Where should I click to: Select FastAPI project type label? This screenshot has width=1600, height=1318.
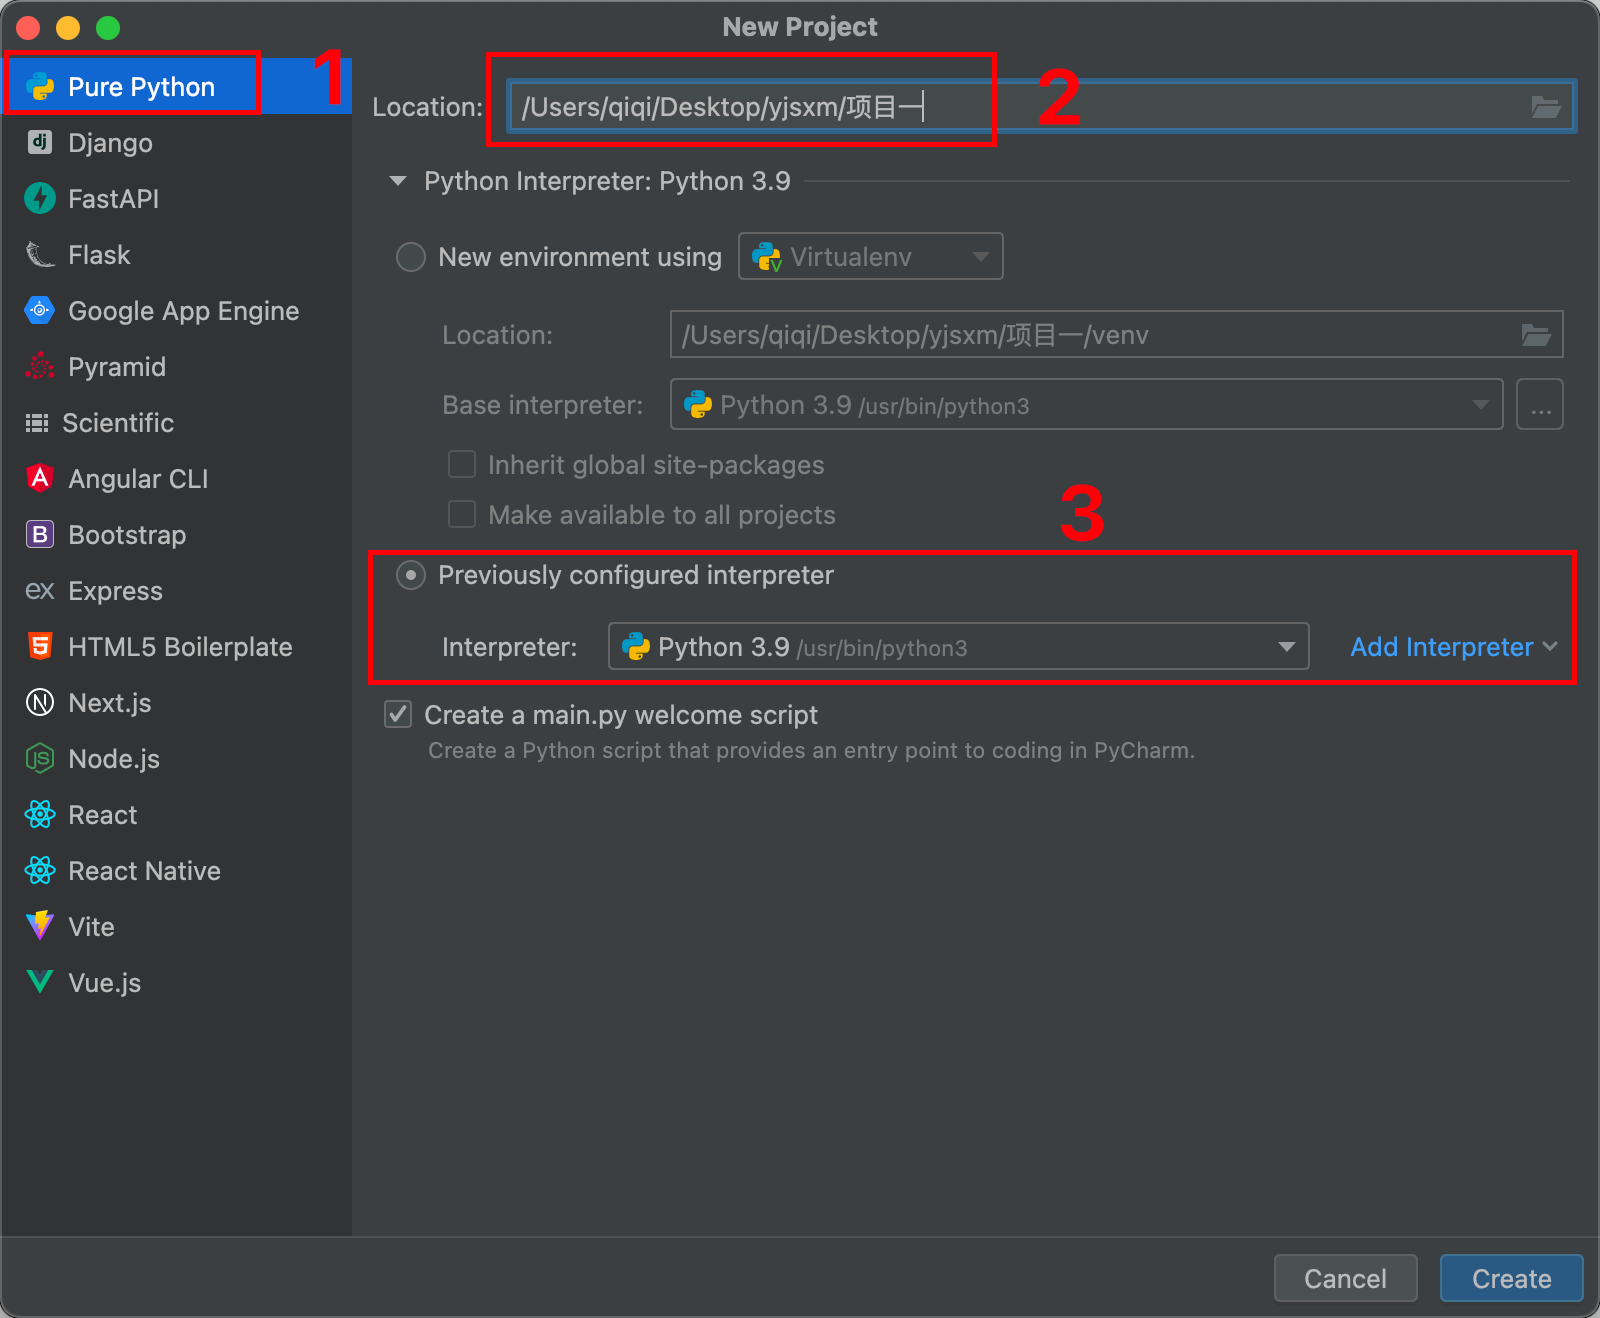[x=113, y=198]
